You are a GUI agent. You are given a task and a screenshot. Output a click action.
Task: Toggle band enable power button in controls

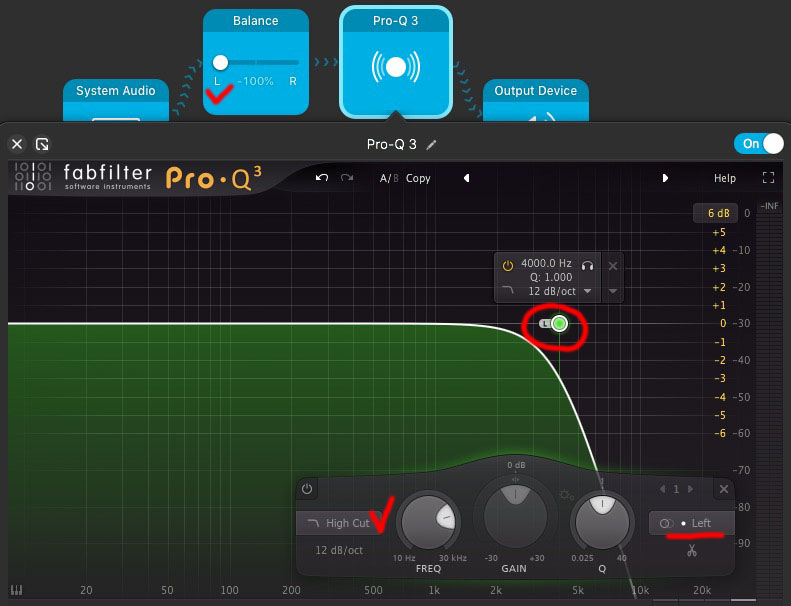[x=307, y=489]
